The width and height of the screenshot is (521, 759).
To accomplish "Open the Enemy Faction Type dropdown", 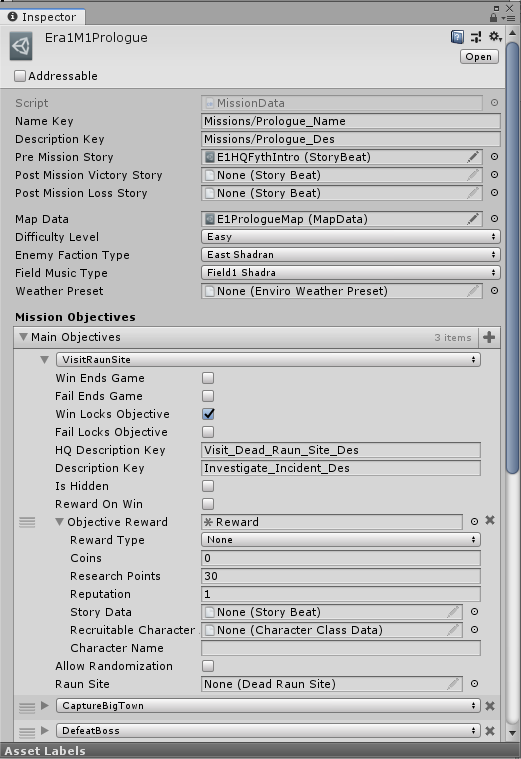I will tap(351, 255).
